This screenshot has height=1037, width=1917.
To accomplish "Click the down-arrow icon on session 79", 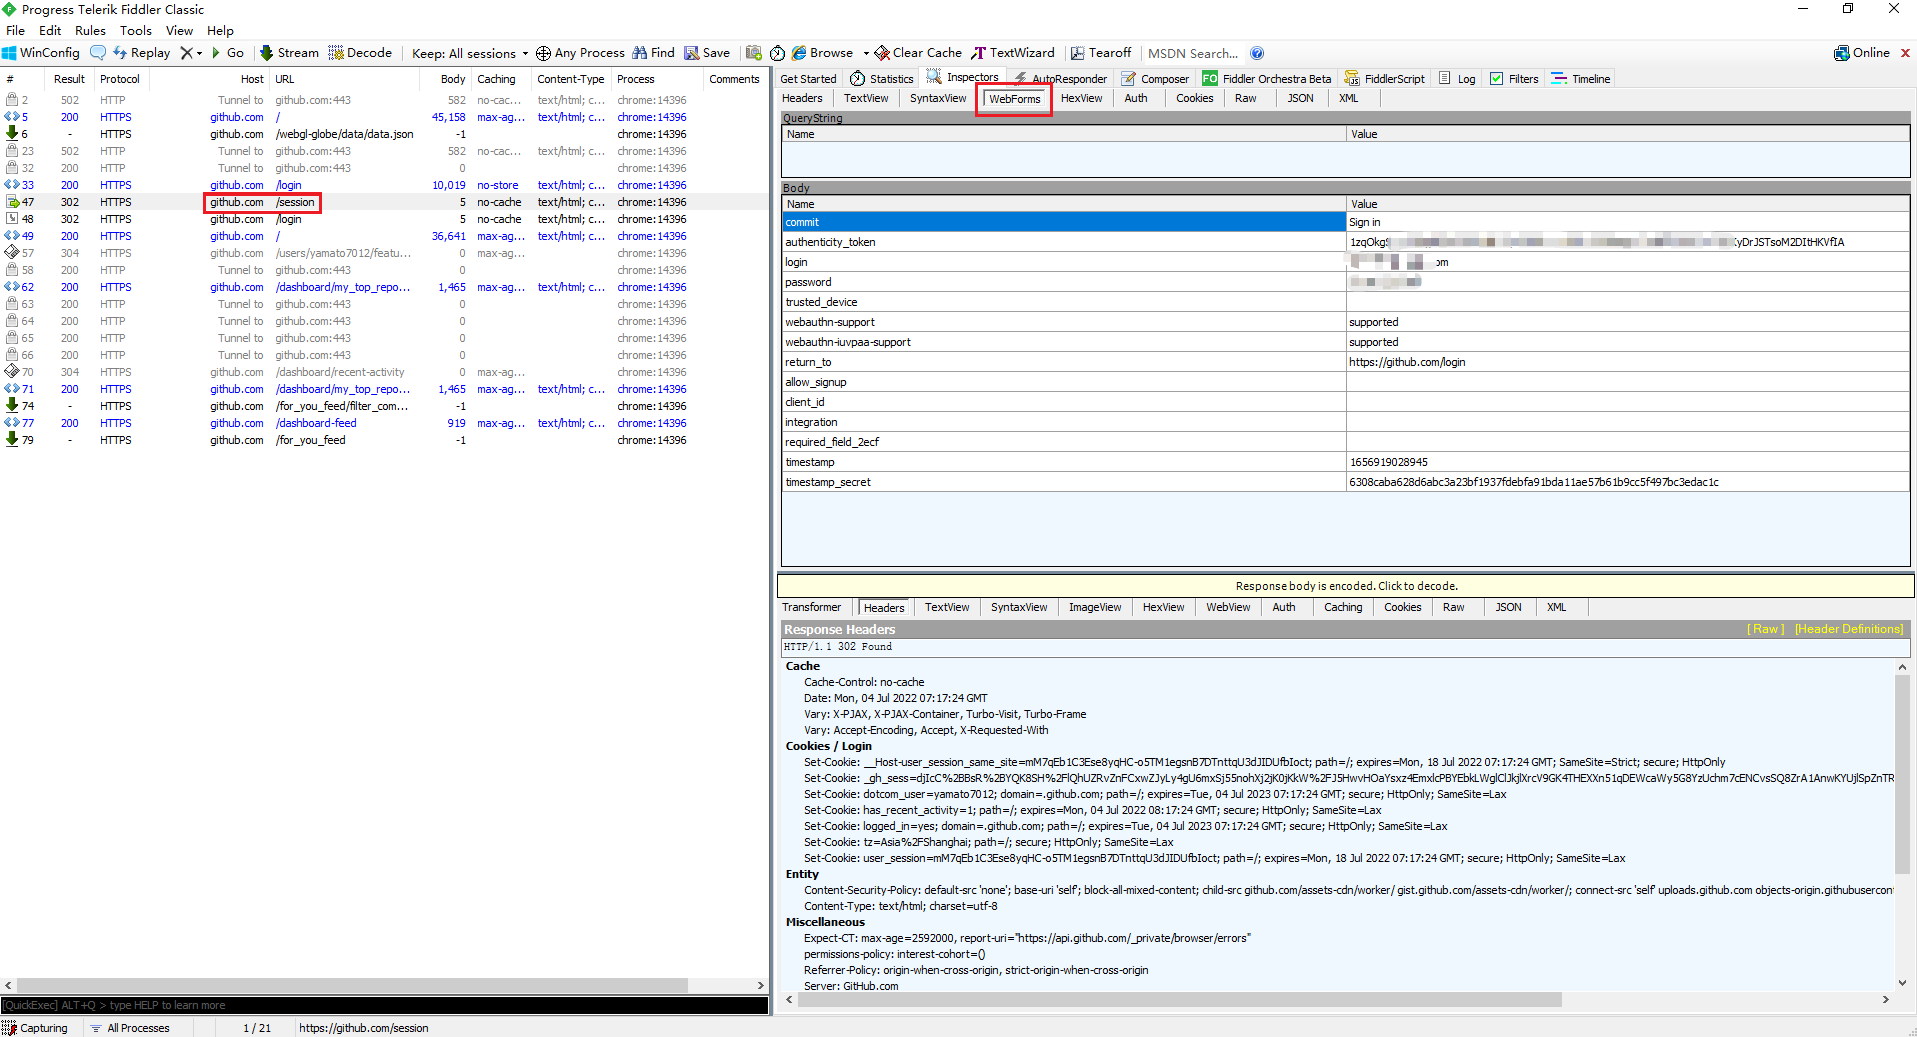I will [12, 439].
